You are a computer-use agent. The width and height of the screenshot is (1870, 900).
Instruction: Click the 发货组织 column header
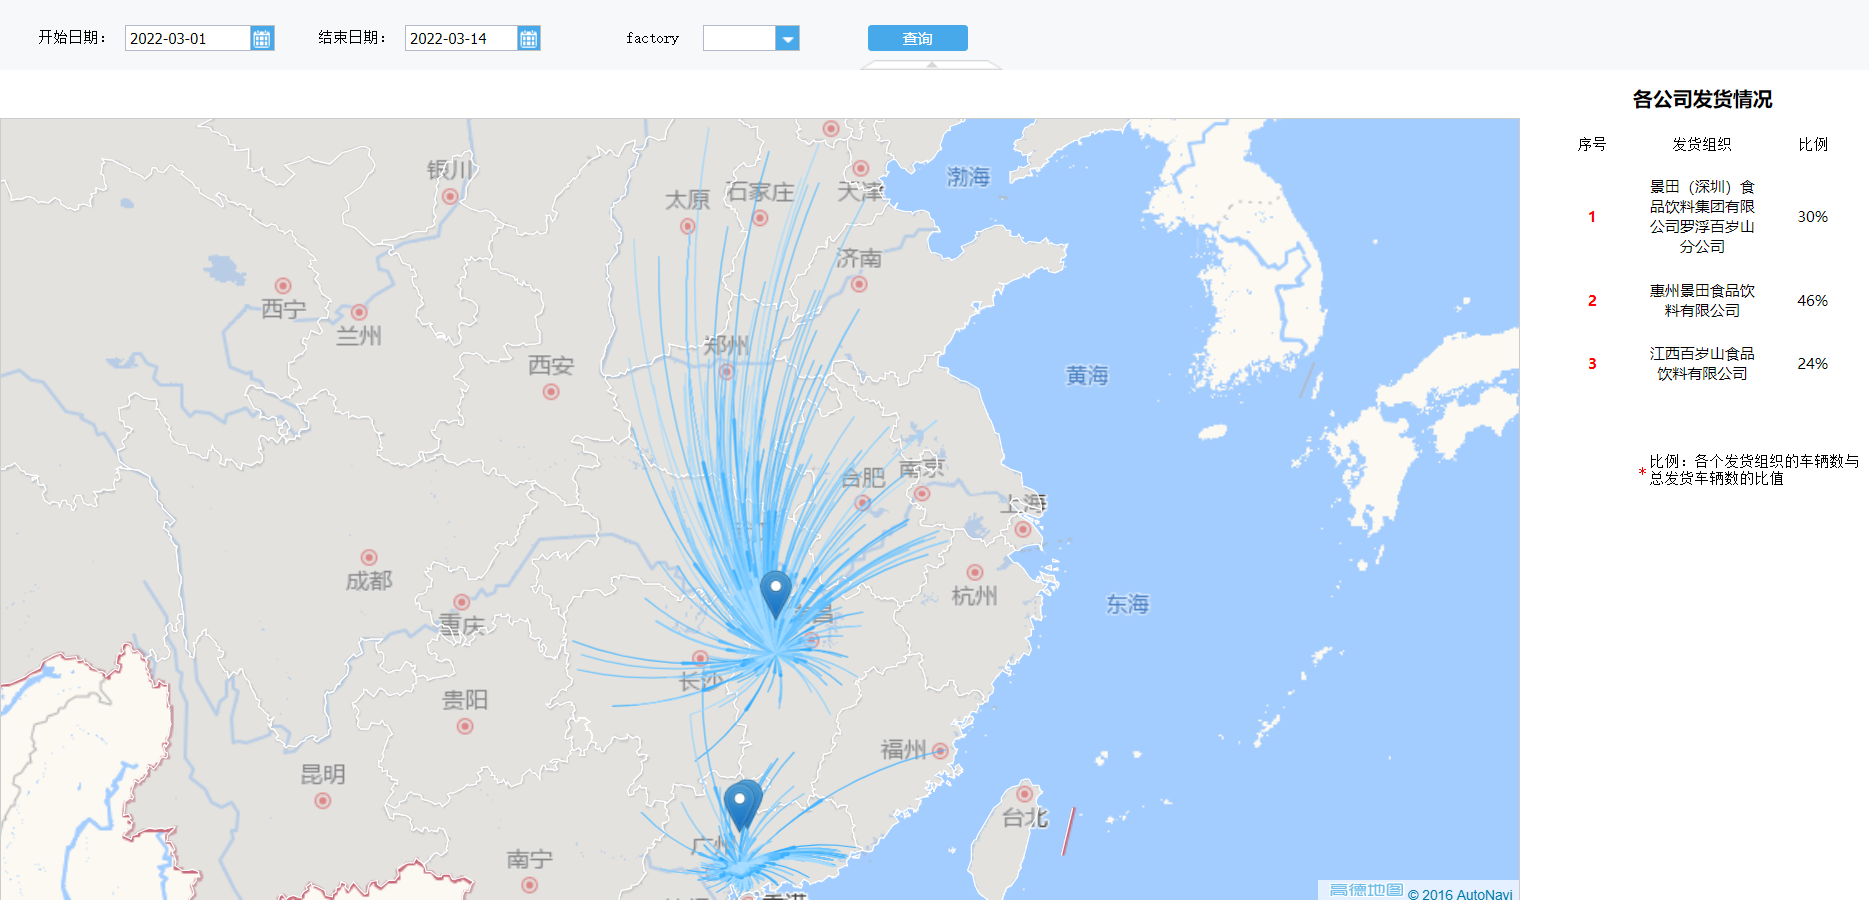(x=1702, y=144)
